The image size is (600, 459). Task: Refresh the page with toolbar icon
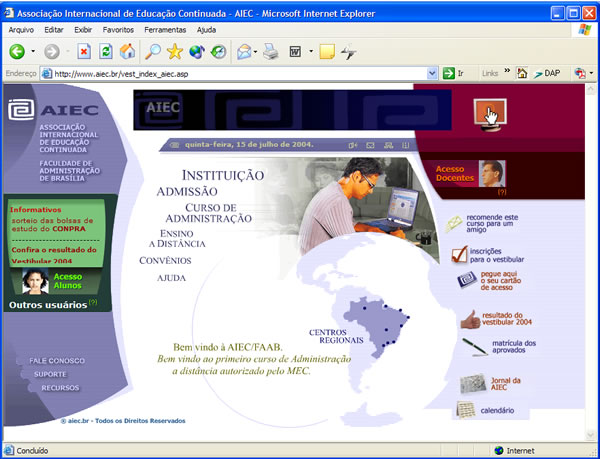[105, 52]
